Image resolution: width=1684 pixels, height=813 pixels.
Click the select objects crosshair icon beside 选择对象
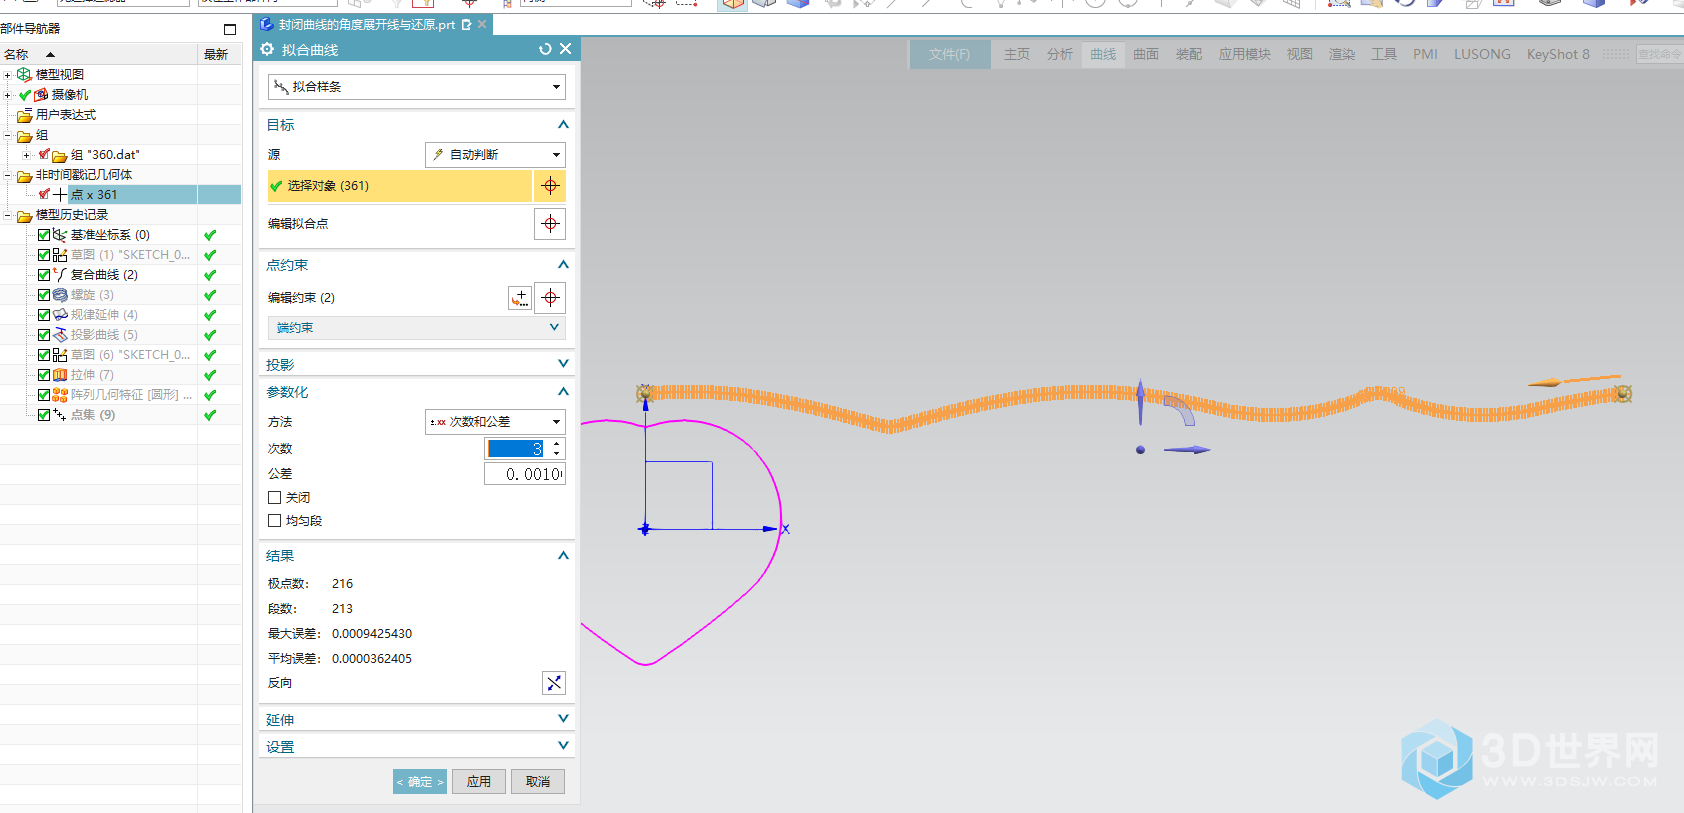point(550,186)
